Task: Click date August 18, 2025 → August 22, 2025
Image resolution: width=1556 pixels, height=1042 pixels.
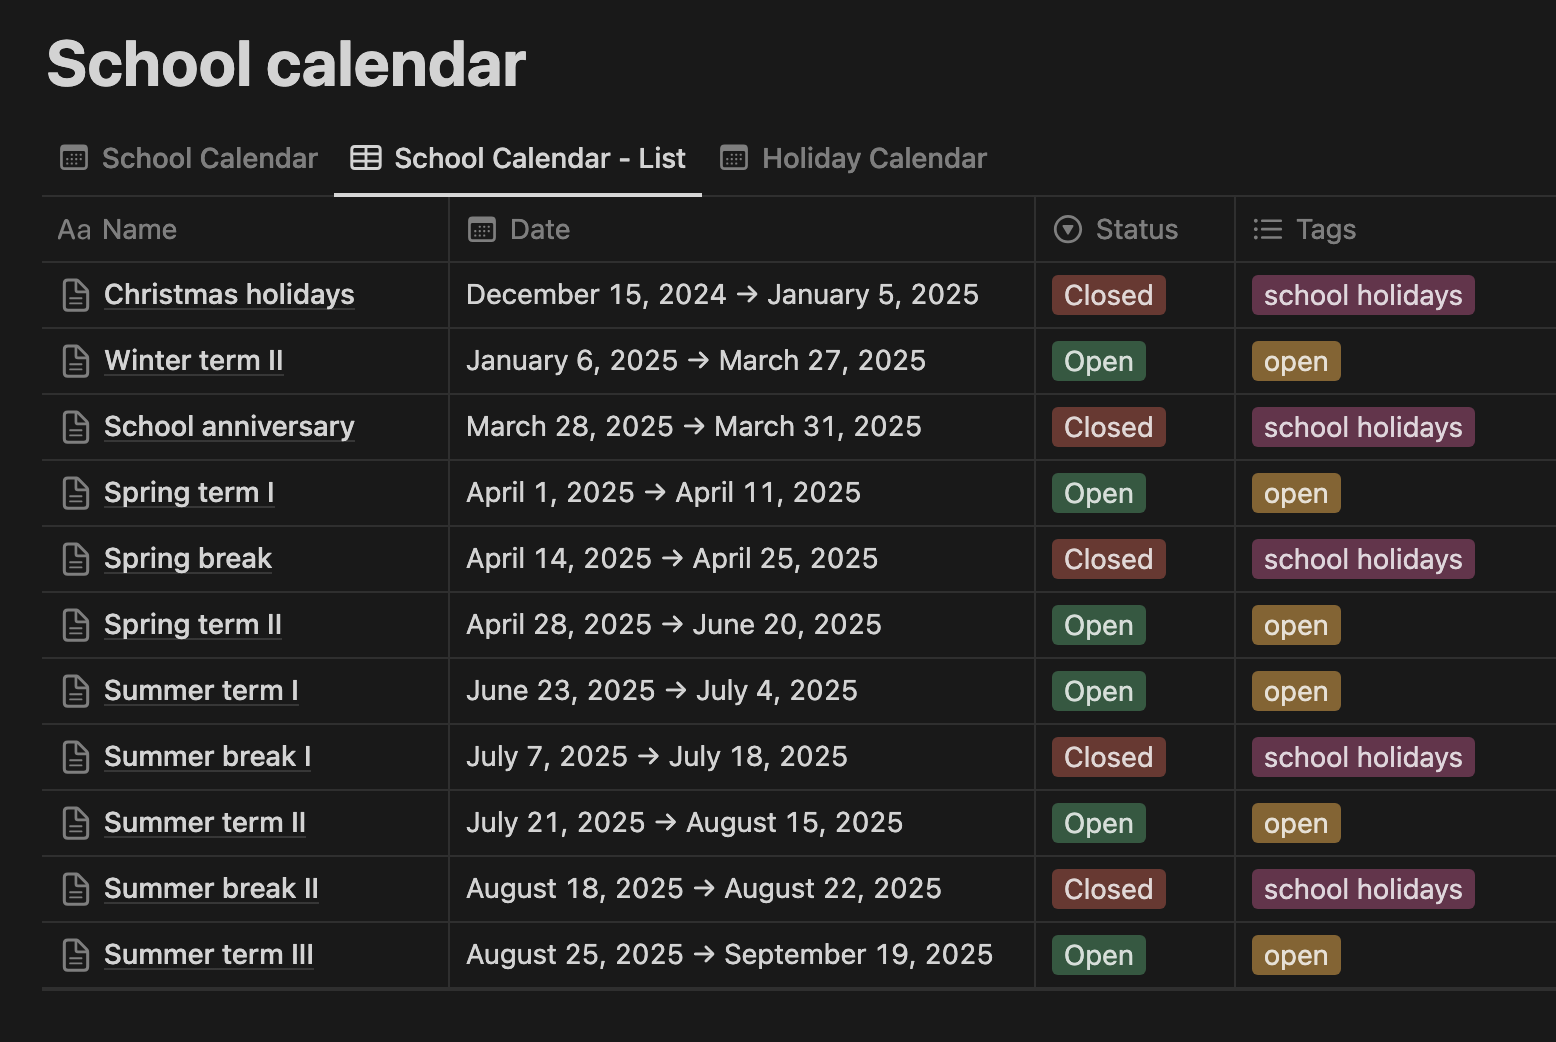Action: (704, 889)
